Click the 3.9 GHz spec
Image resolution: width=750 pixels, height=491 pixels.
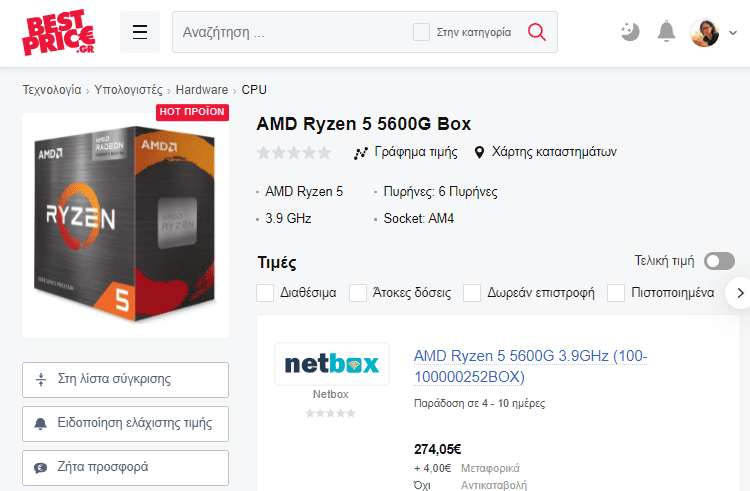point(288,218)
